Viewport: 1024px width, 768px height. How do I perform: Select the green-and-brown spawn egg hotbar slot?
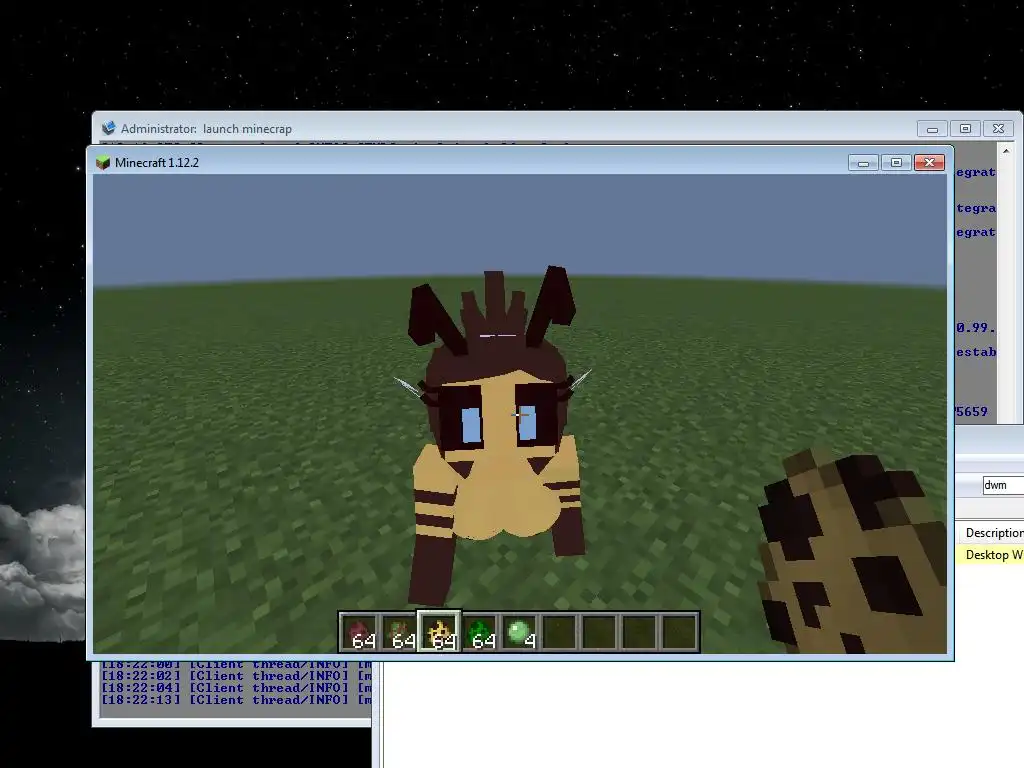[x=400, y=632]
